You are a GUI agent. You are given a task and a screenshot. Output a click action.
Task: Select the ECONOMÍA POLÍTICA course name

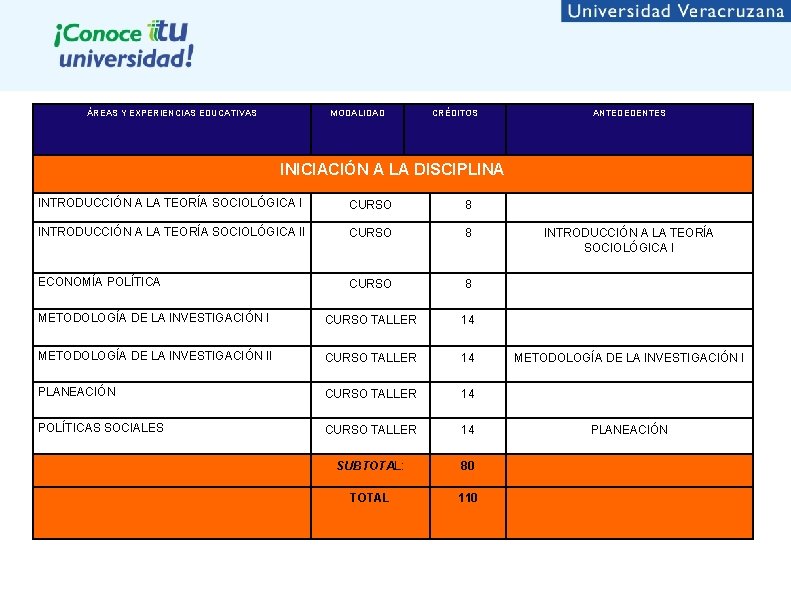tap(99, 282)
